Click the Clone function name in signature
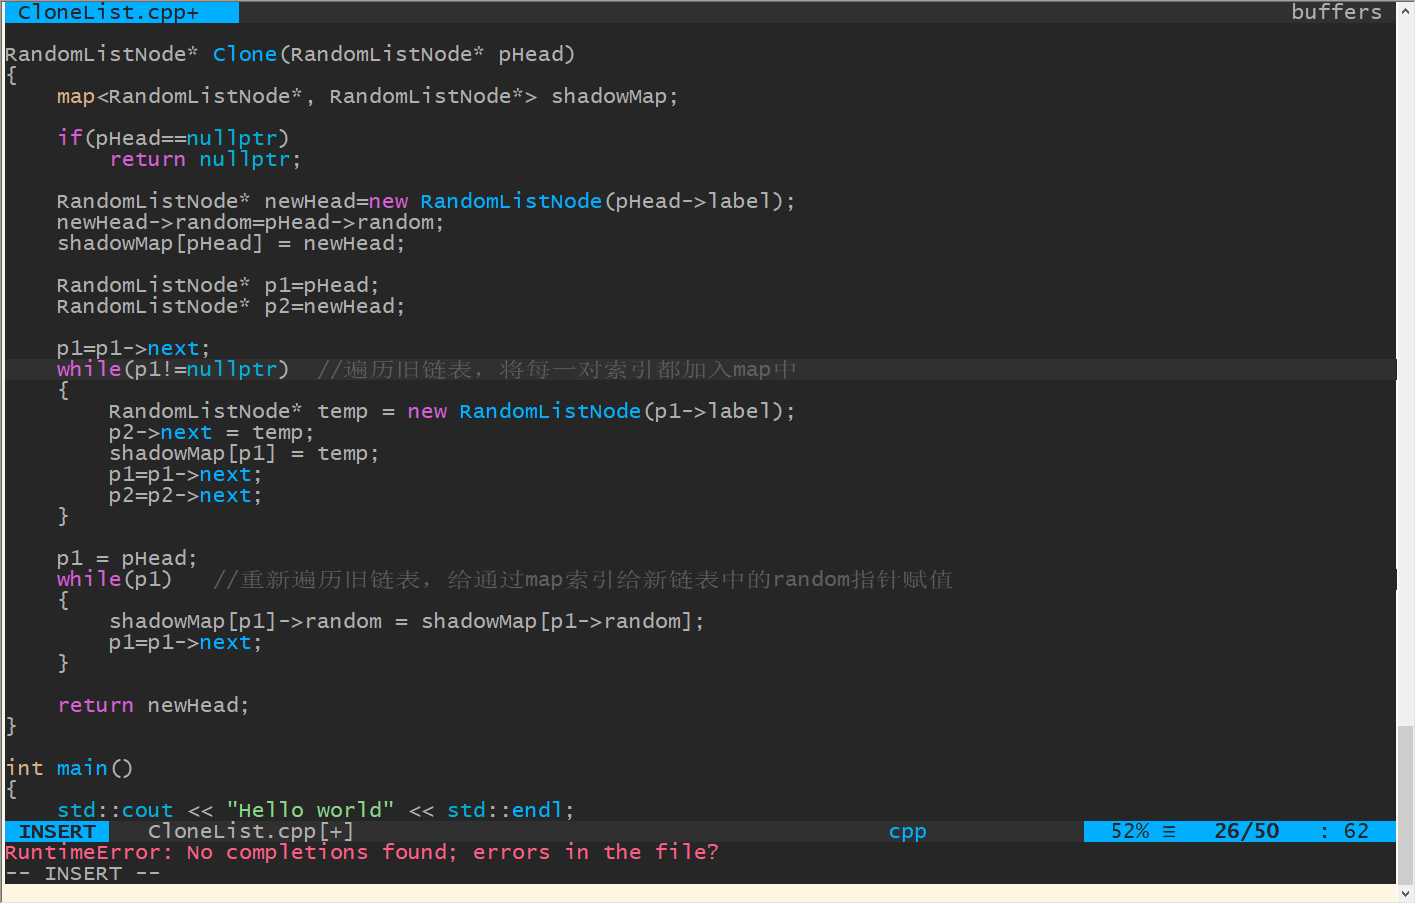Screen dimensions: 1416x904 click(244, 54)
